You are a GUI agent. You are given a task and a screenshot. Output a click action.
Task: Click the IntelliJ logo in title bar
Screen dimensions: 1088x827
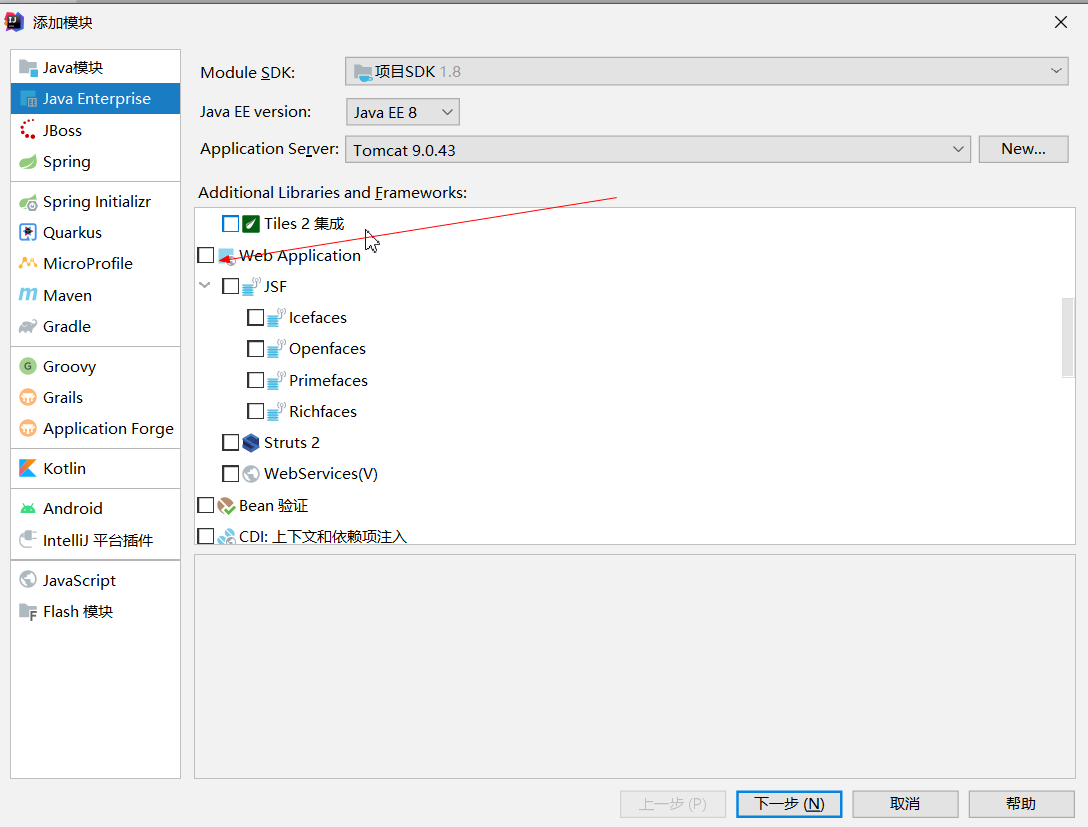[x=15, y=22]
